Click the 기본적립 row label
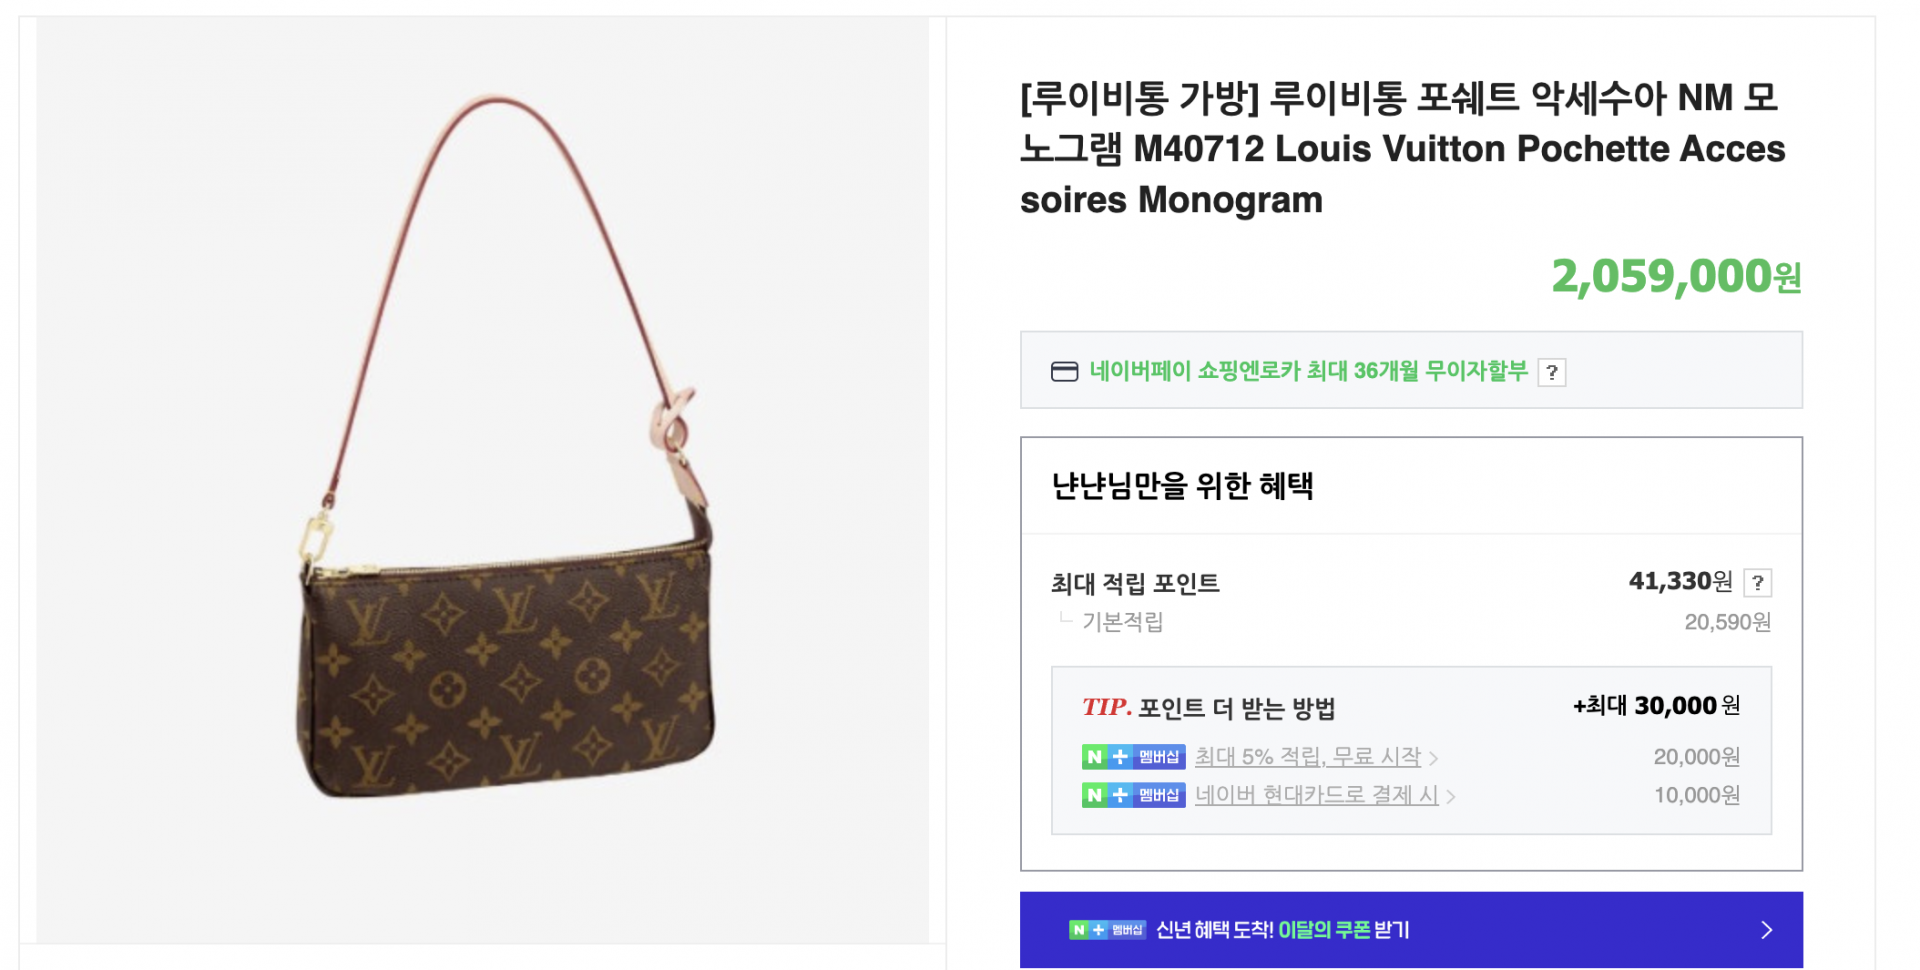Screen dimensions: 1920x970 coord(1122,622)
